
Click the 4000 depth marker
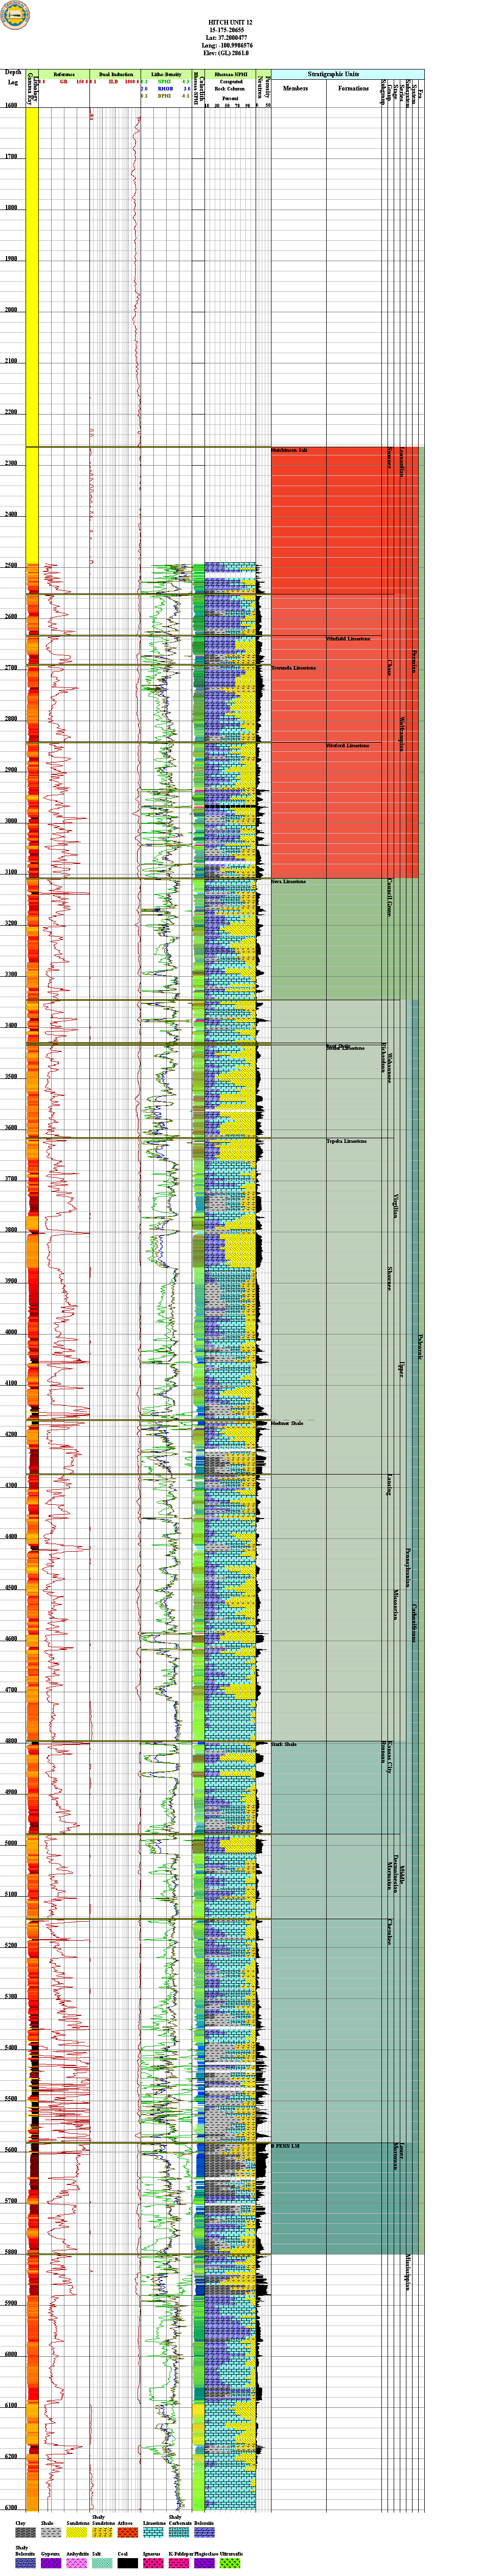[11, 1332]
